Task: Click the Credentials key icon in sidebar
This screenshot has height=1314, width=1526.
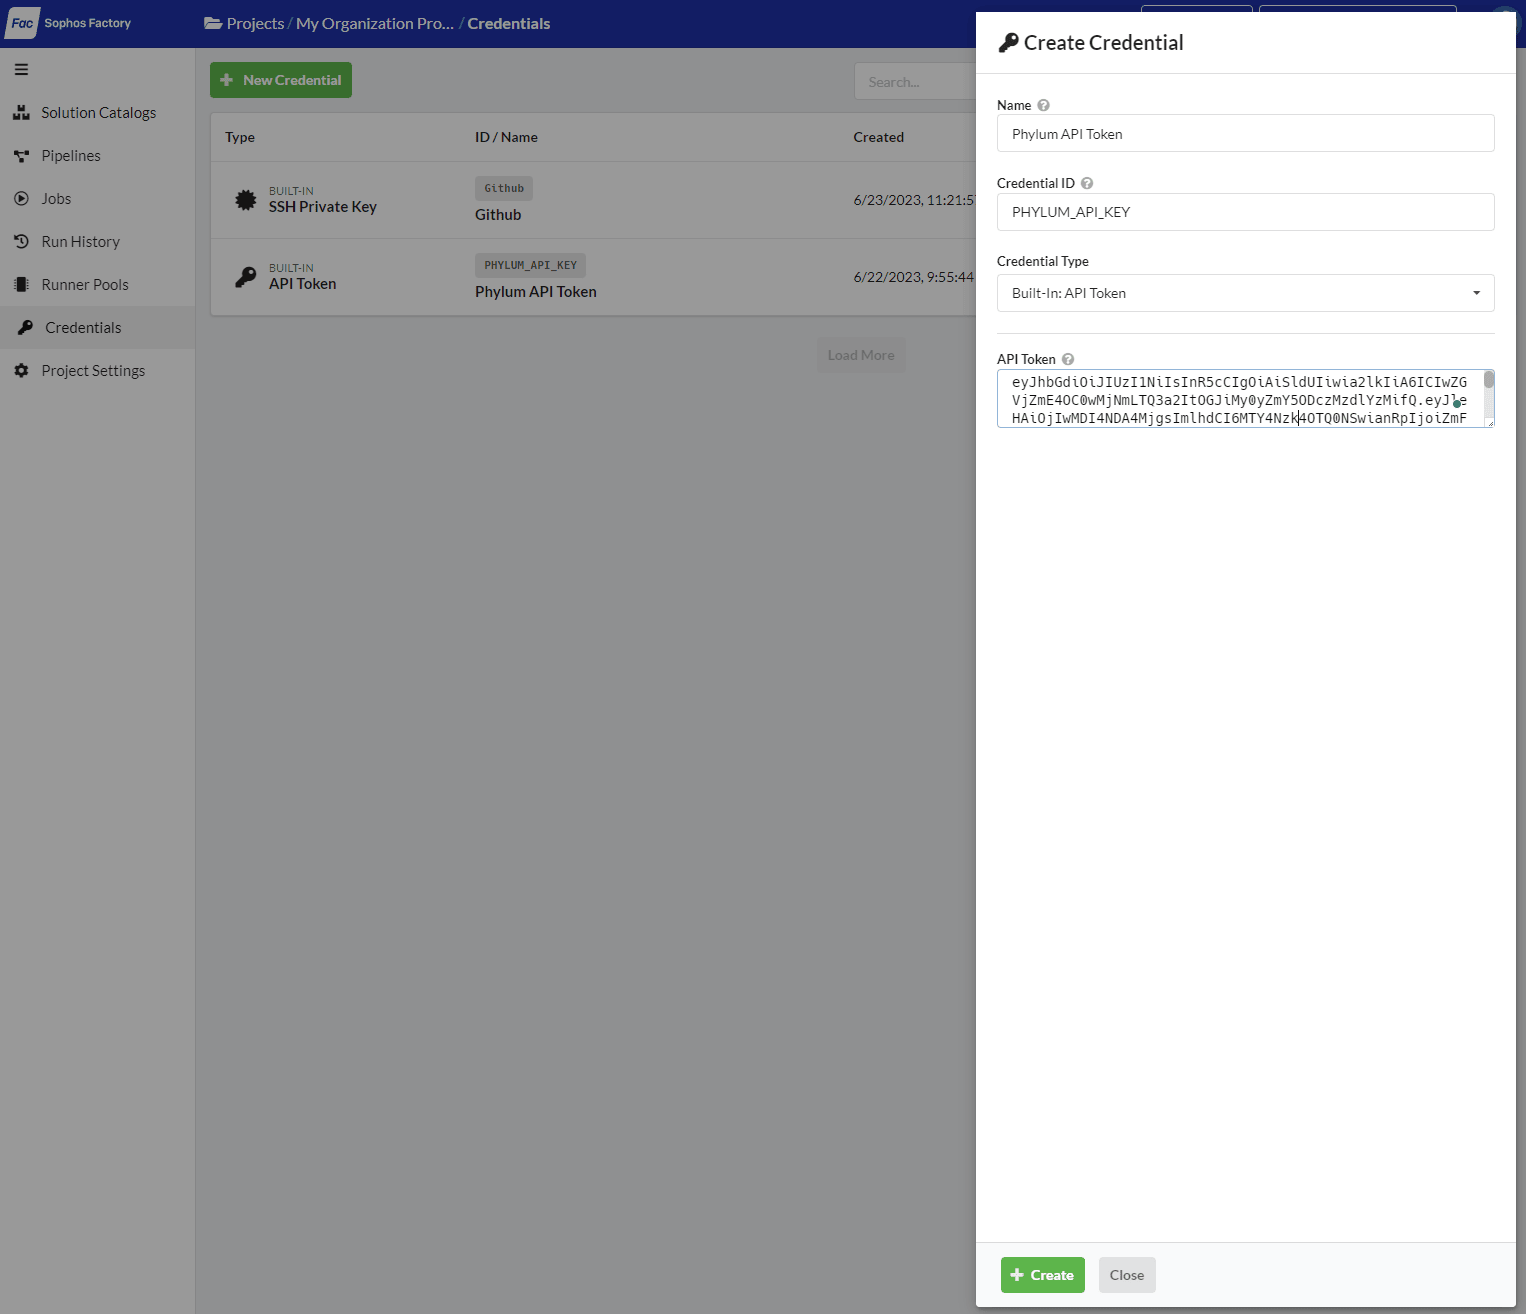Action: click(x=25, y=328)
